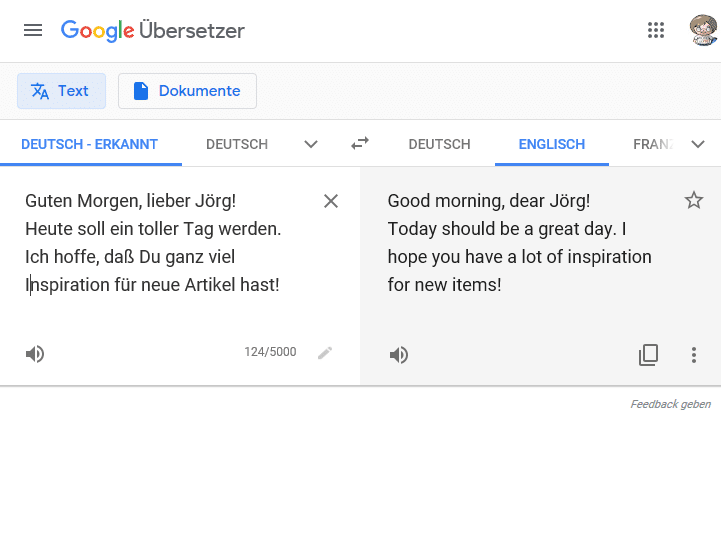Viewport: 721px width, 538px height.
Task: Click the English translated text output
Action: 520,243
